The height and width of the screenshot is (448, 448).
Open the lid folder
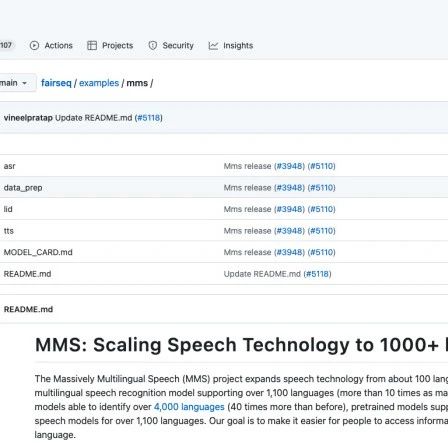pyautogui.click(x=8, y=209)
